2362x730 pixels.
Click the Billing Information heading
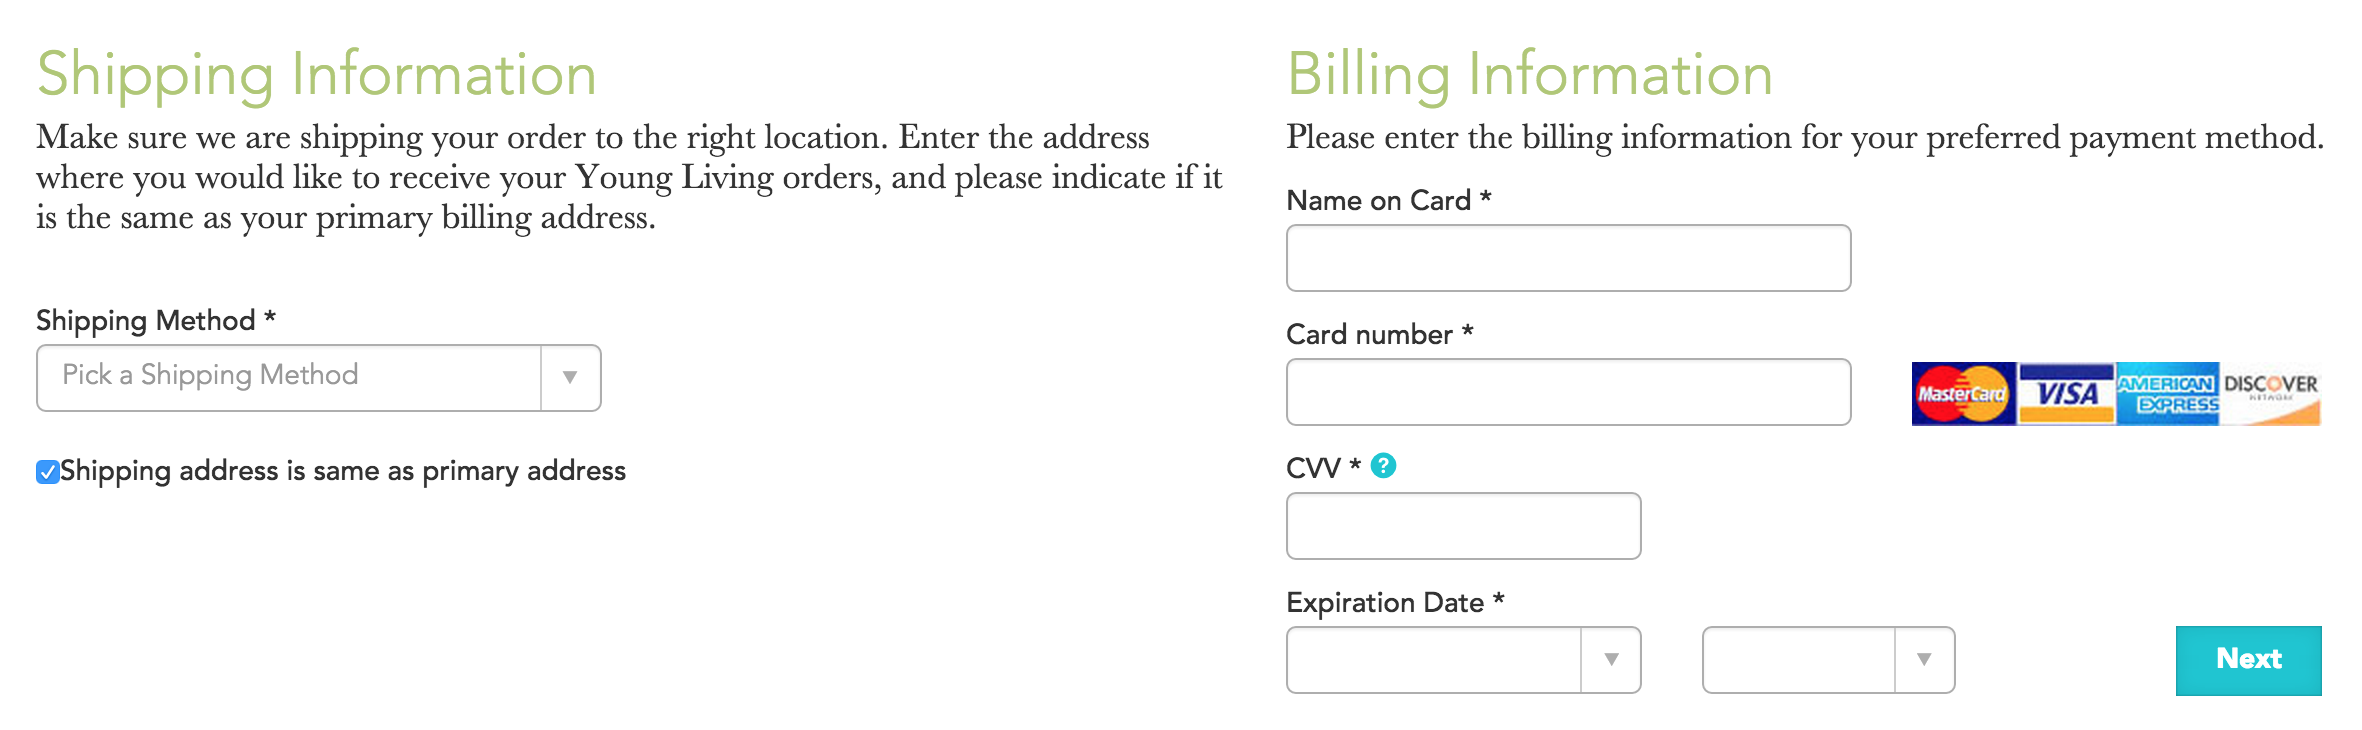point(1530,75)
